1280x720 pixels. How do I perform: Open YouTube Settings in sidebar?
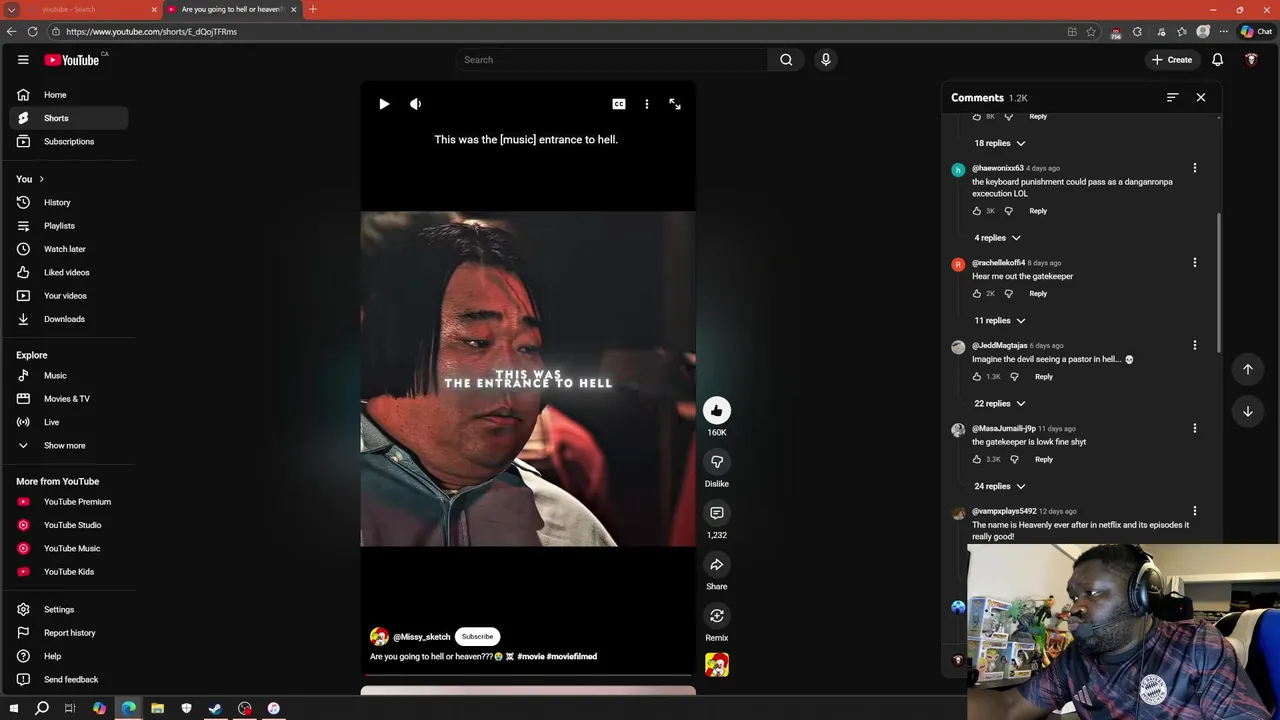[69, 610]
